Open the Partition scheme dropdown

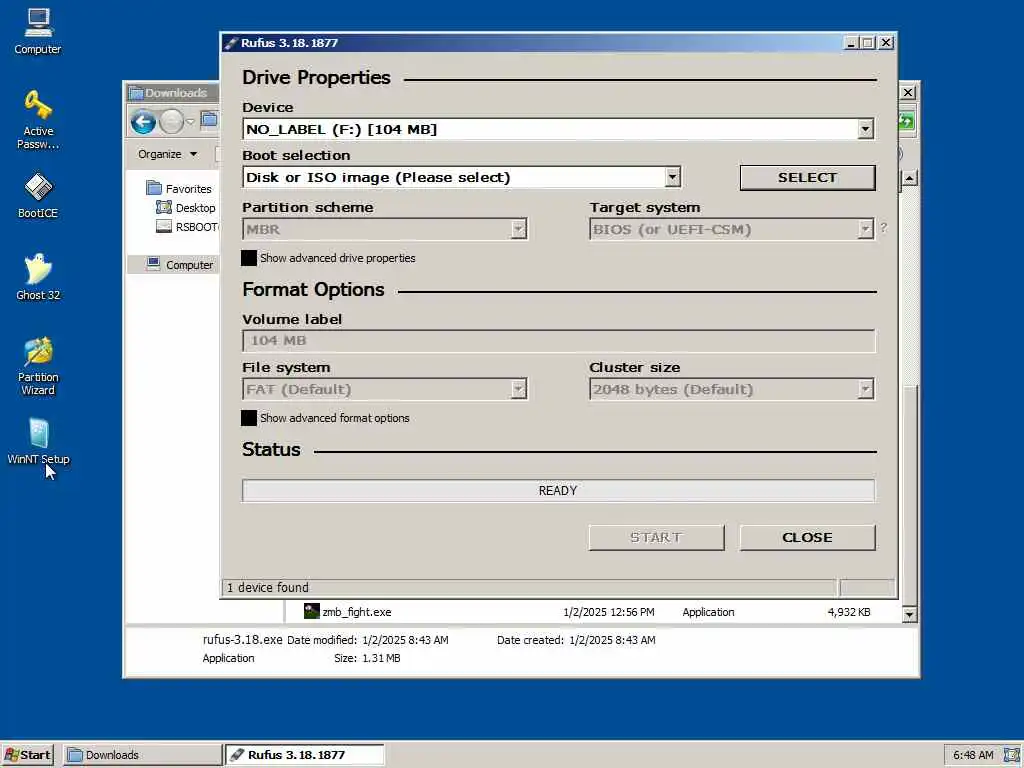point(519,229)
